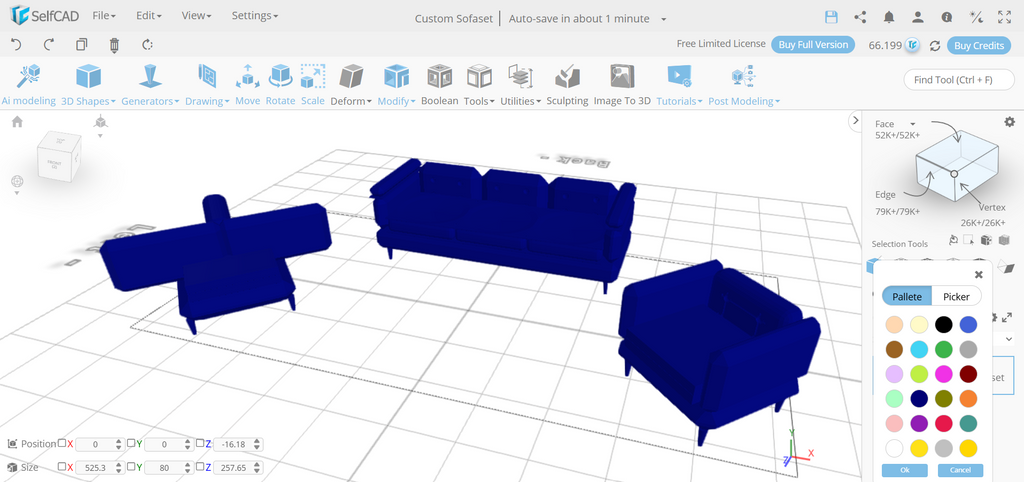The height and width of the screenshot is (482, 1024).
Task: Click the Undo arrow icon
Action: [x=16, y=44]
